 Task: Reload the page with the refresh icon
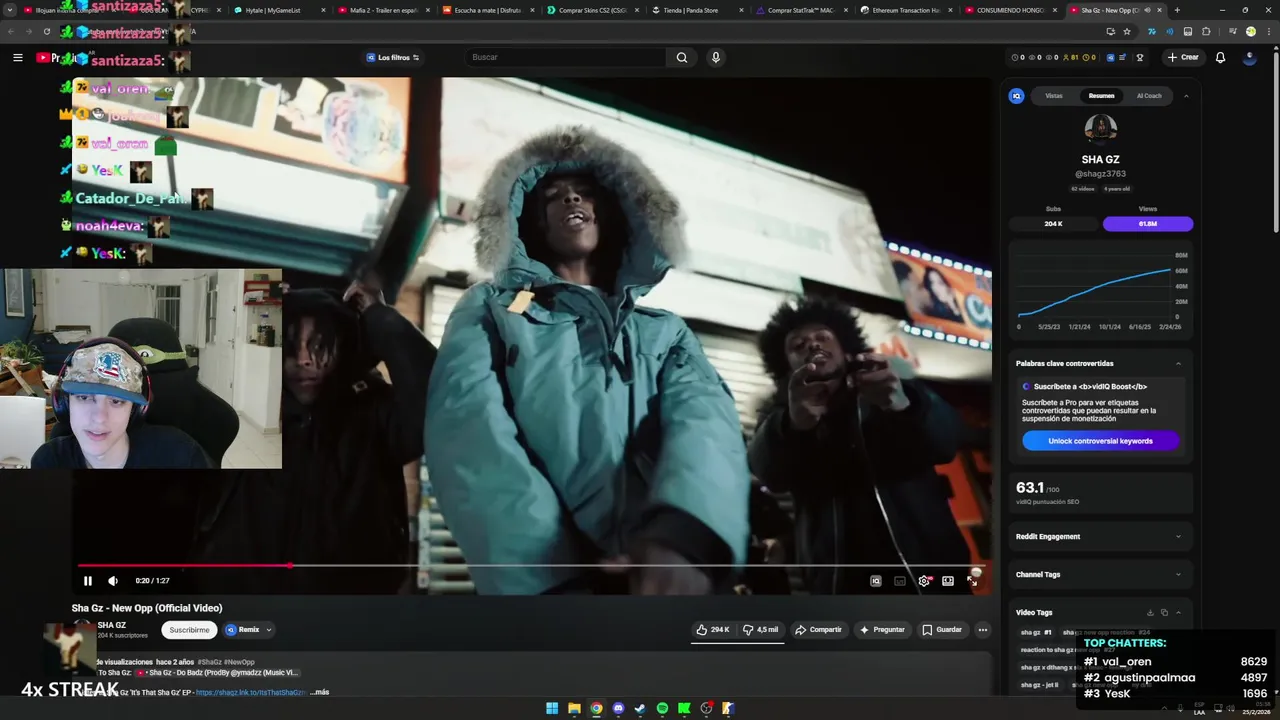pyautogui.click(x=46, y=31)
